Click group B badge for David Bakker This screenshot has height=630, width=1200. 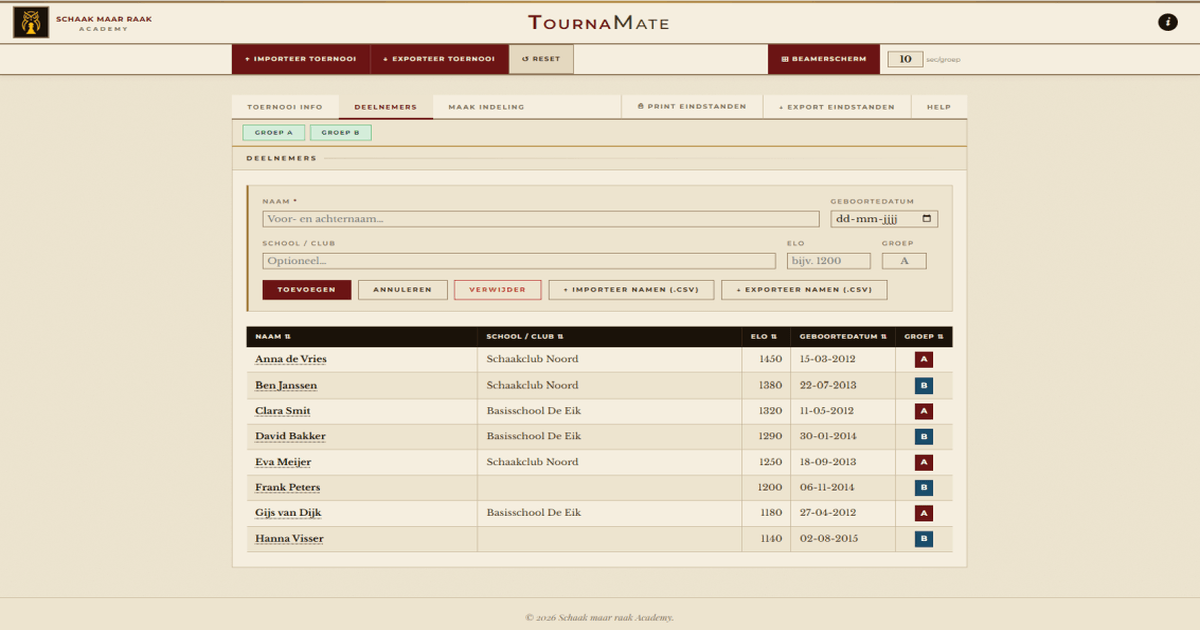tap(924, 437)
